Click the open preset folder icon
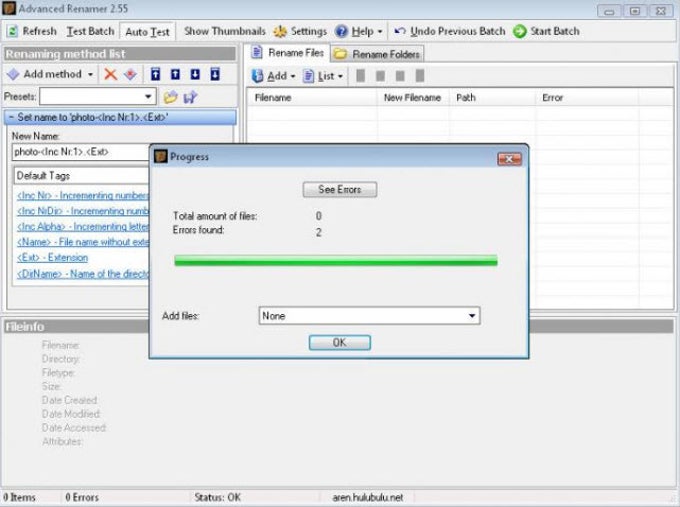The height and width of the screenshot is (507, 680). (170, 97)
